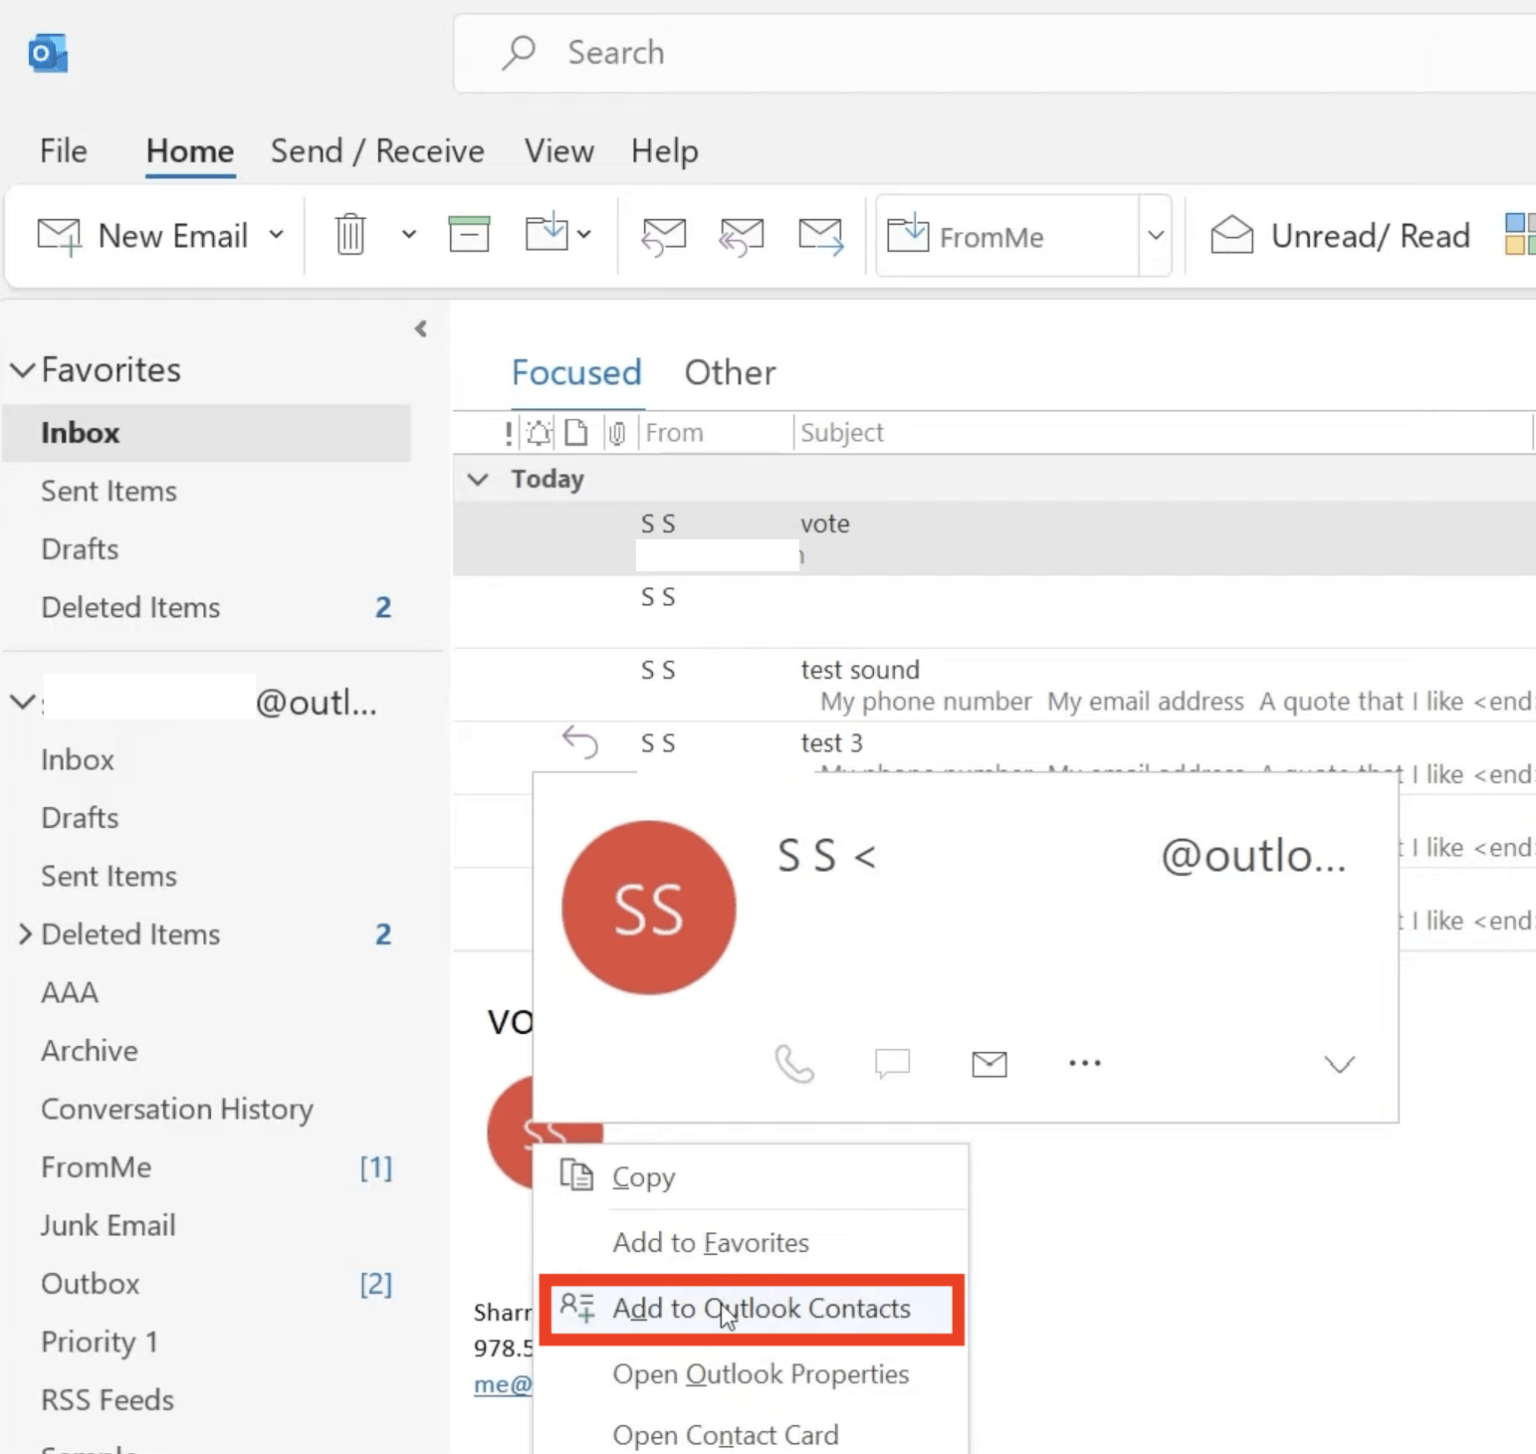Image resolution: width=1536 pixels, height=1454 pixels.
Task: Collapse the Today message group
Action: tap(478, 479)
